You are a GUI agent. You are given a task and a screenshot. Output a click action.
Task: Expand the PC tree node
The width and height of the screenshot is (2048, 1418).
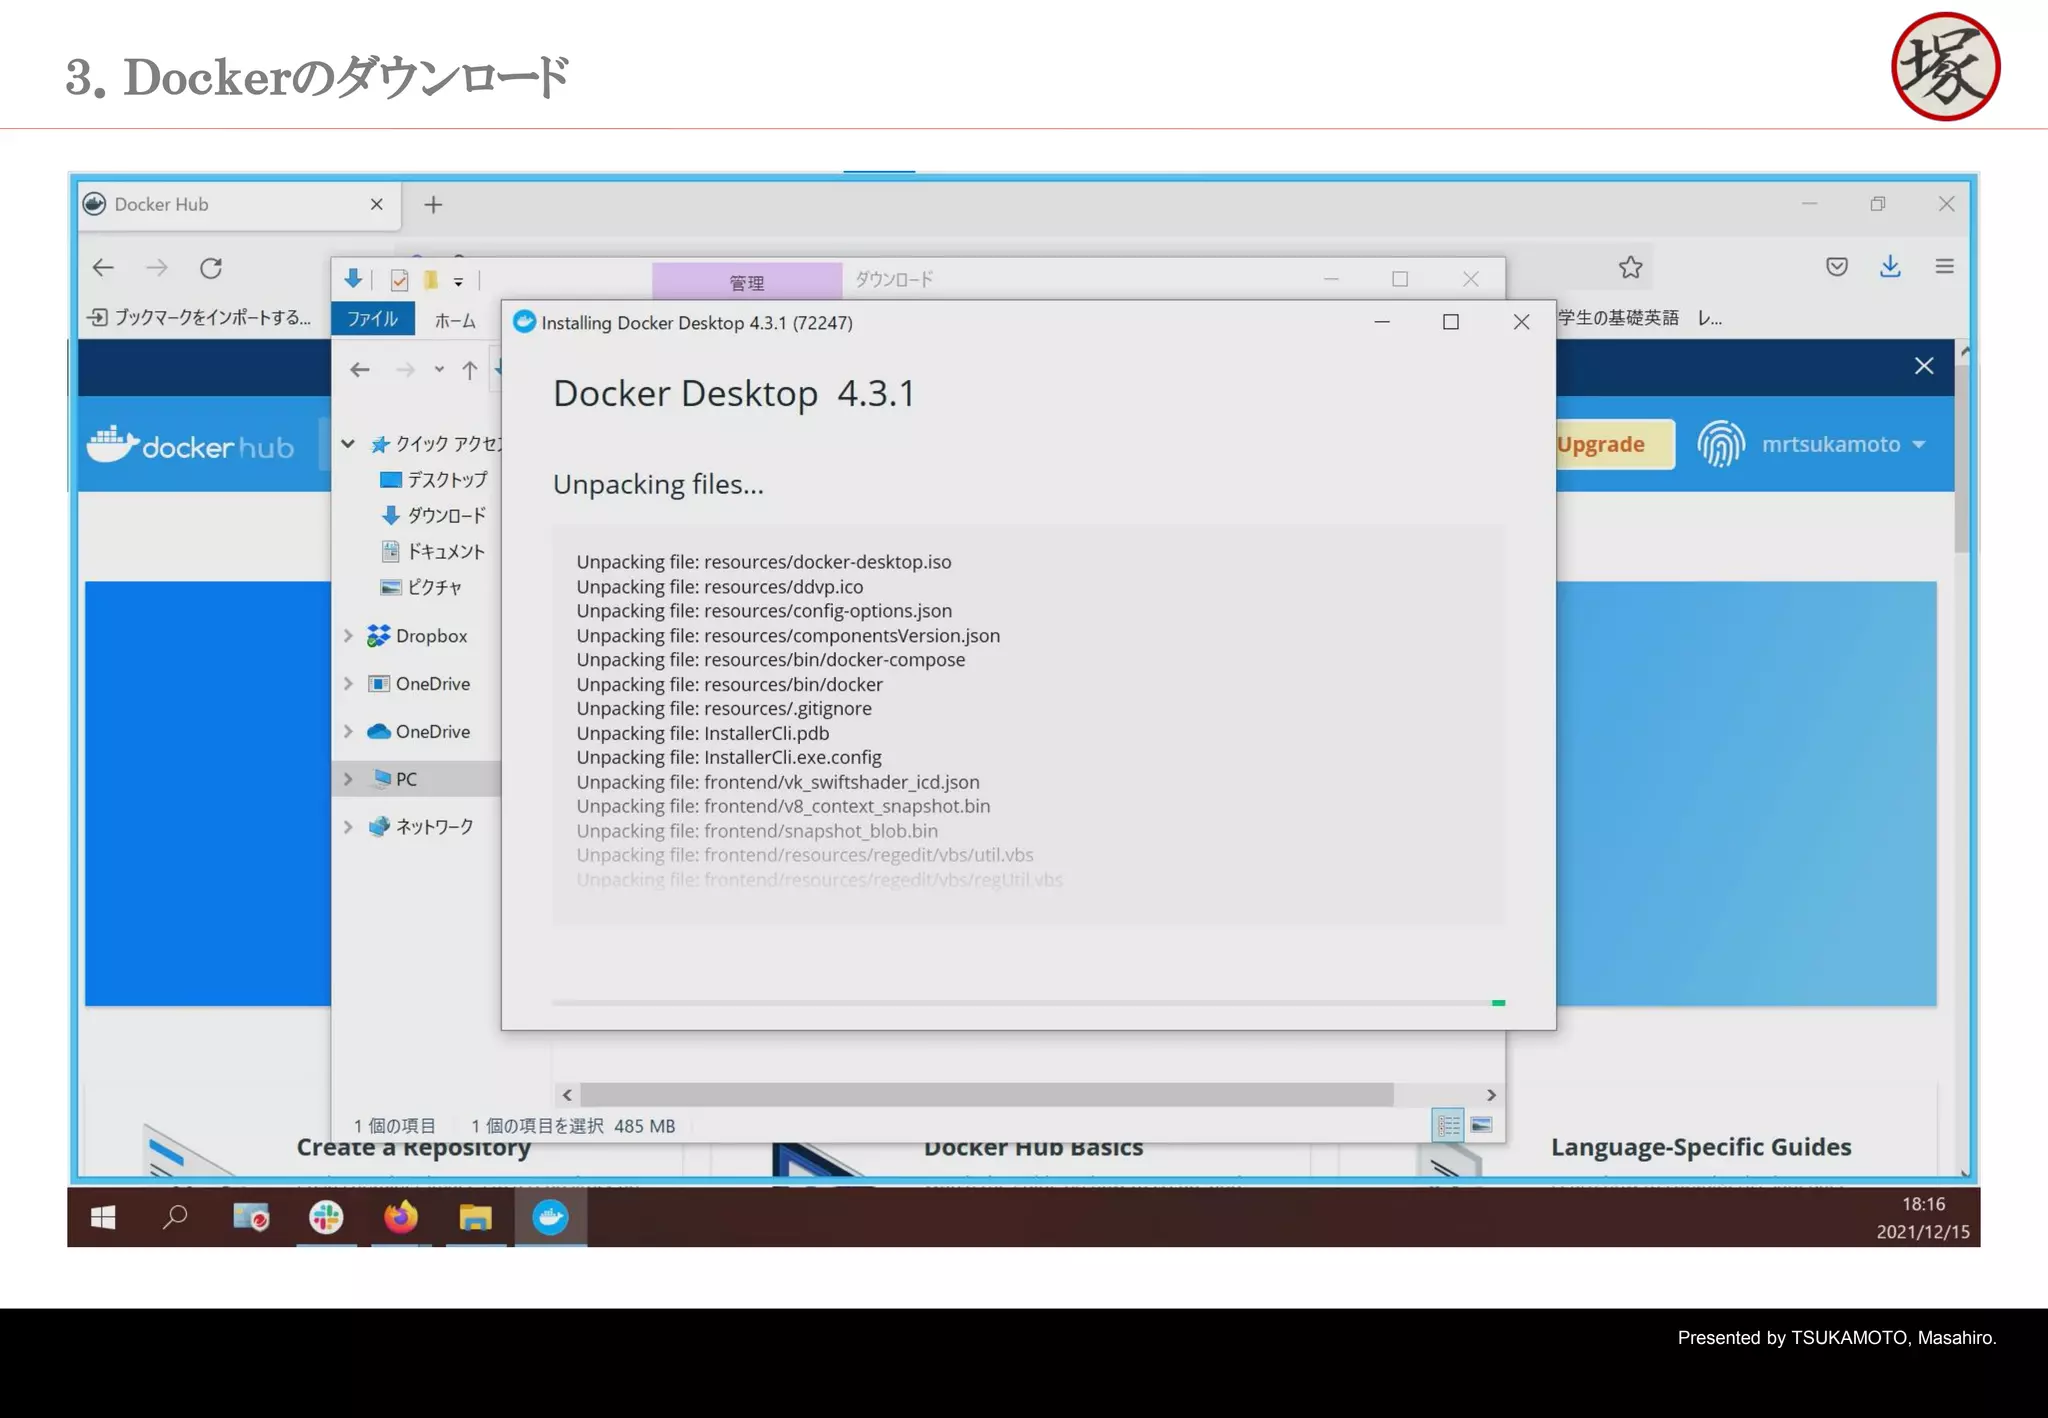coord(348,779)
